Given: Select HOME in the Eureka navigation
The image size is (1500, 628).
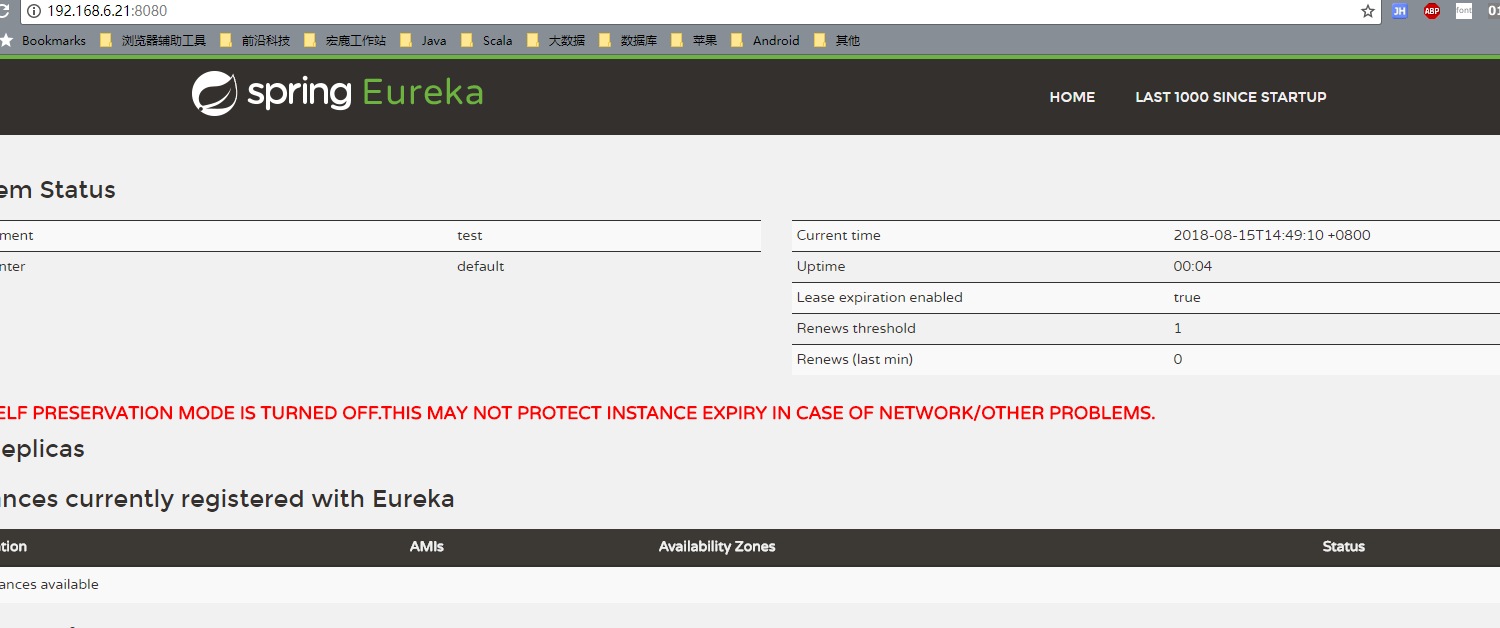Looking at the screenshot, I should coord(1072,97).
